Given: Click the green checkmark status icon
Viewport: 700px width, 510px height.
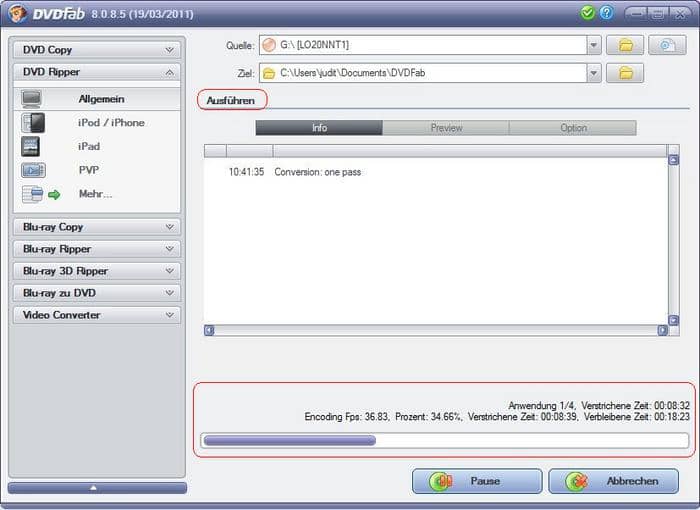Looking at the screenshot, I should pos(588,13).
